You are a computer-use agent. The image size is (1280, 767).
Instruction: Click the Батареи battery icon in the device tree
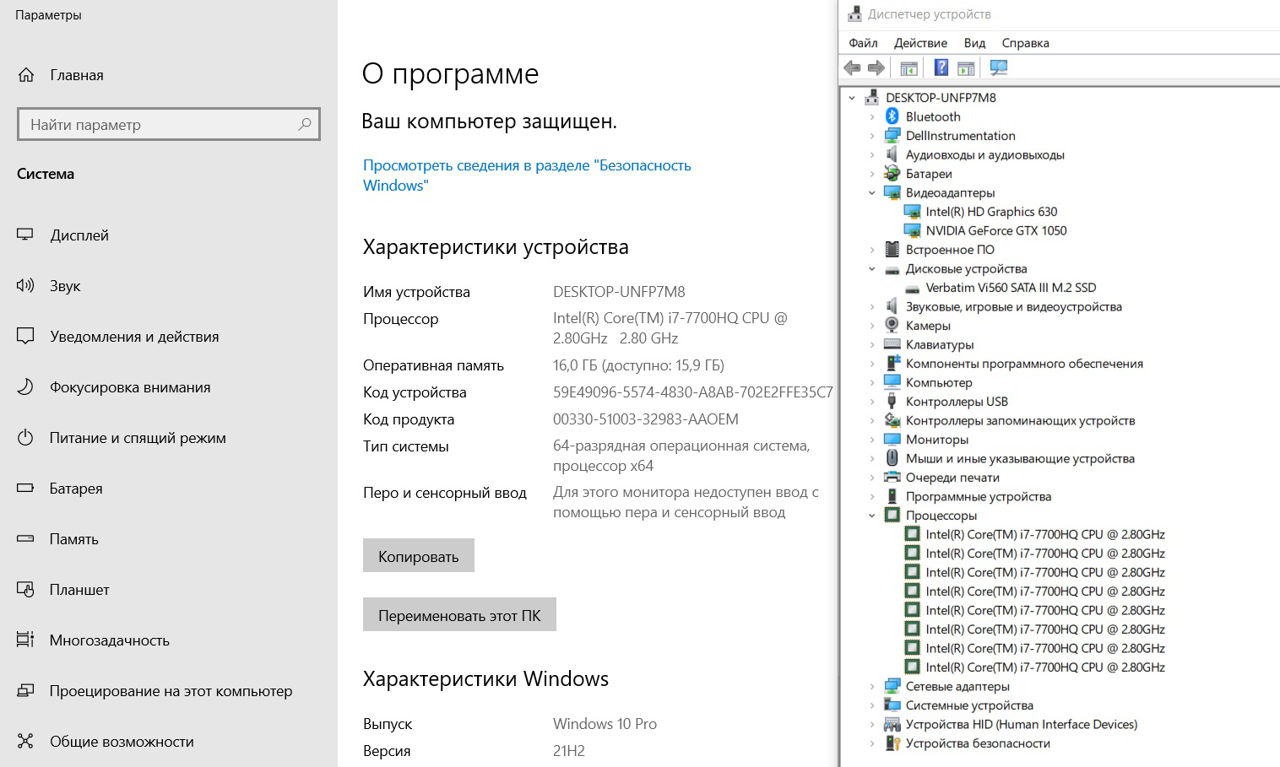click(x=892, y=174)
